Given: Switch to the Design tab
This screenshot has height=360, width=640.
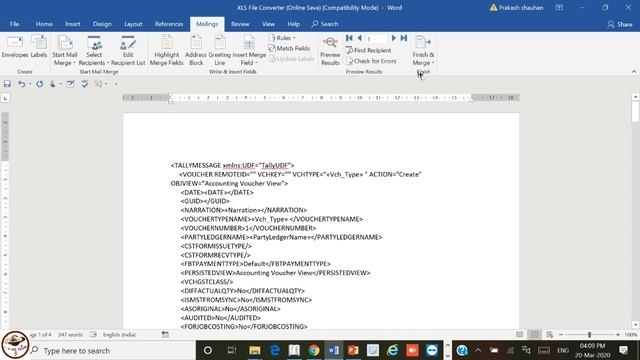Looking at the screenshot, I should pyautogui.click(x=102, y=24).
